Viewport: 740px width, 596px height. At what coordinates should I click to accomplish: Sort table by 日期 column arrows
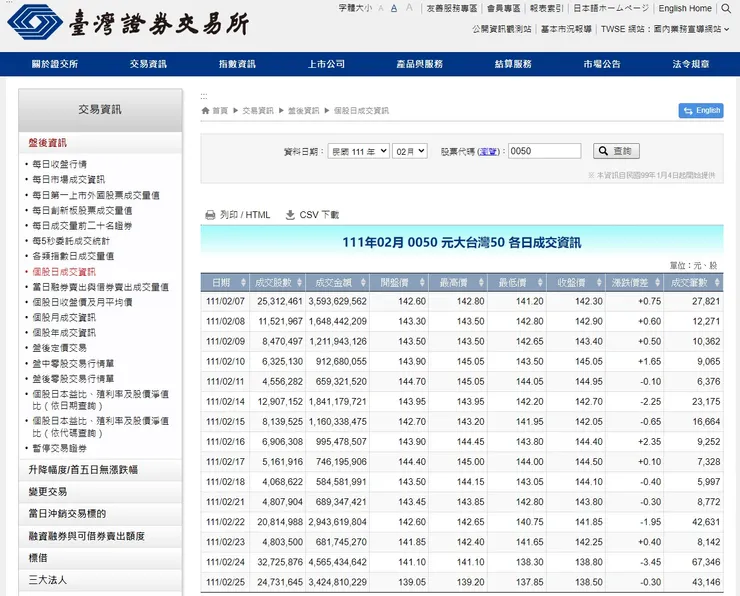pos(244,283)
